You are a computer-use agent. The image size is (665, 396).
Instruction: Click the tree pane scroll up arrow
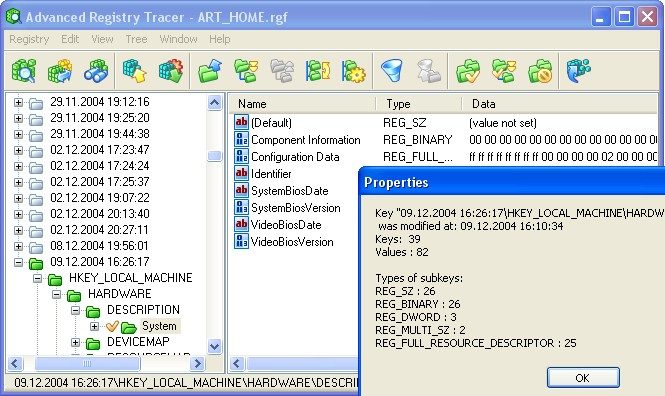(215, 103)
